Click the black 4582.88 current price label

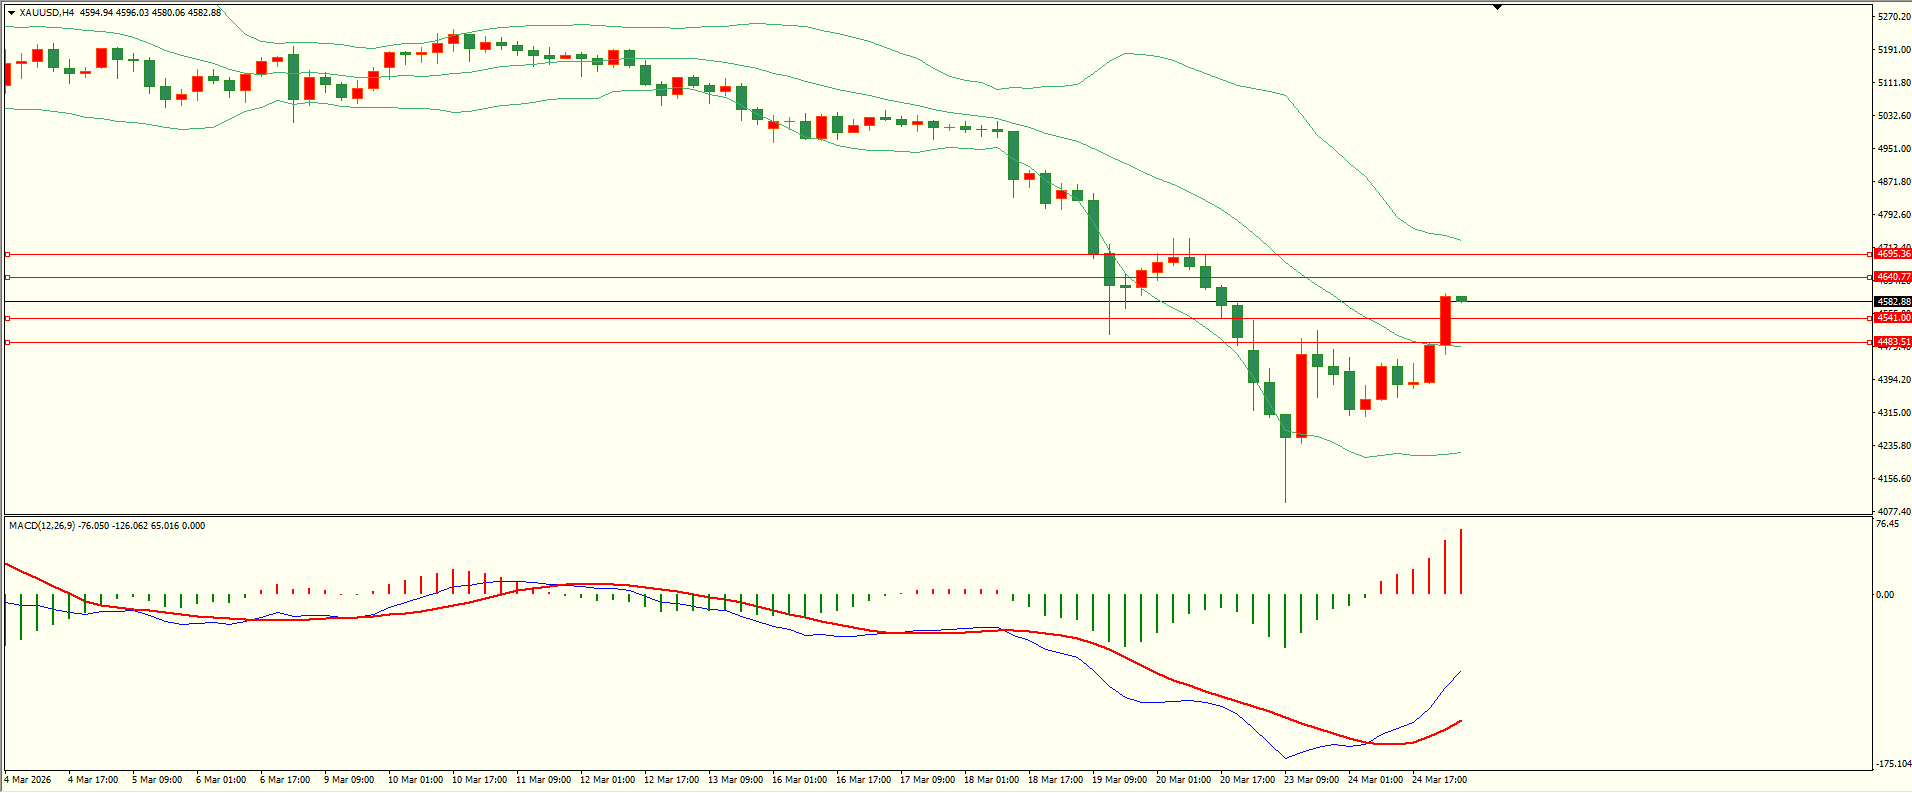(x=1892, y=301)
